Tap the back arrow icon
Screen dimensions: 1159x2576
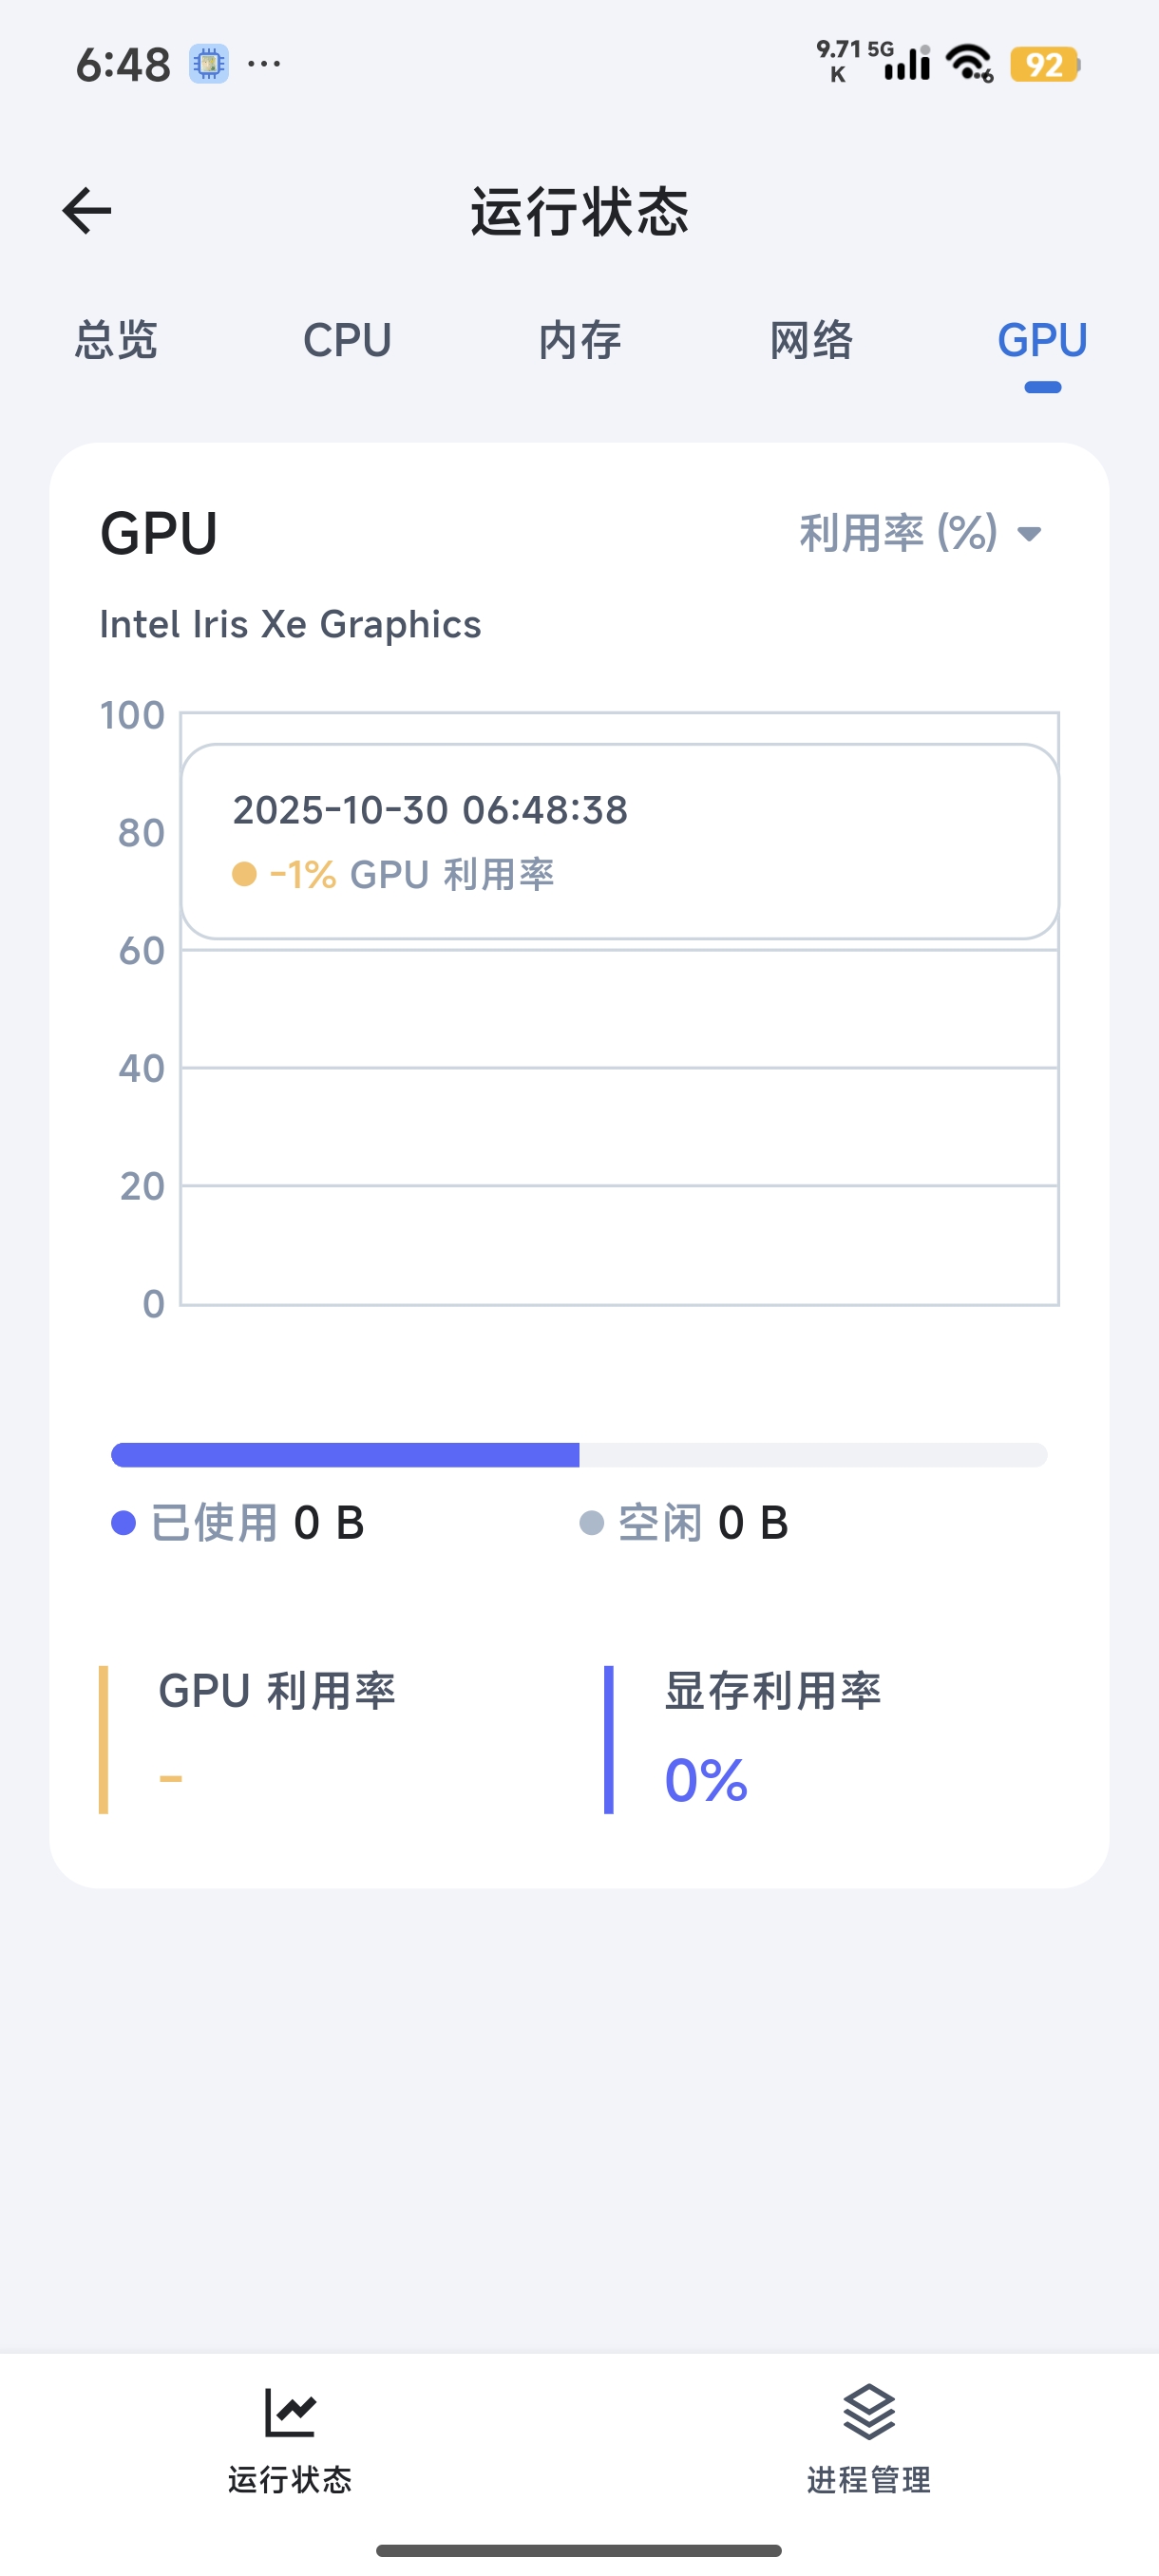[87, 211]
